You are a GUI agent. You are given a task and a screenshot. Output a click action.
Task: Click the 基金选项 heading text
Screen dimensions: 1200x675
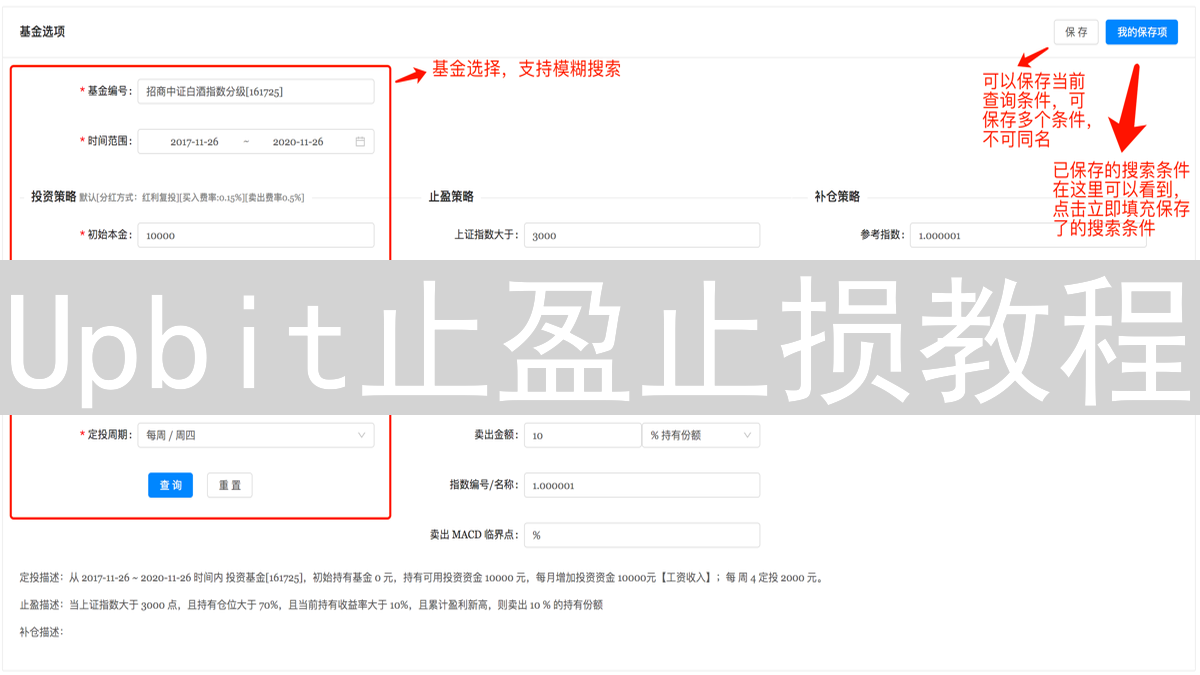(42, 32)
